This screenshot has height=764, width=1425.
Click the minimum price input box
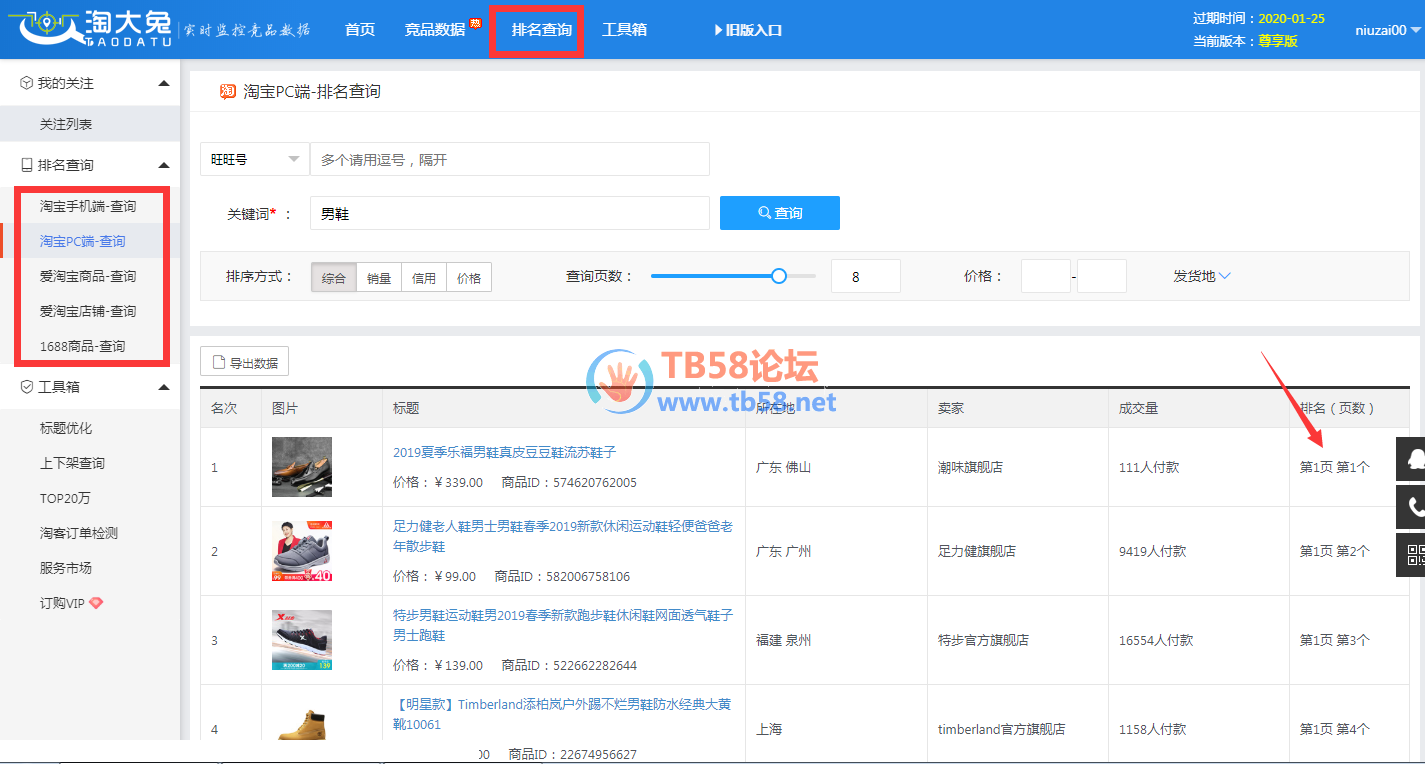coord(1046,276)
